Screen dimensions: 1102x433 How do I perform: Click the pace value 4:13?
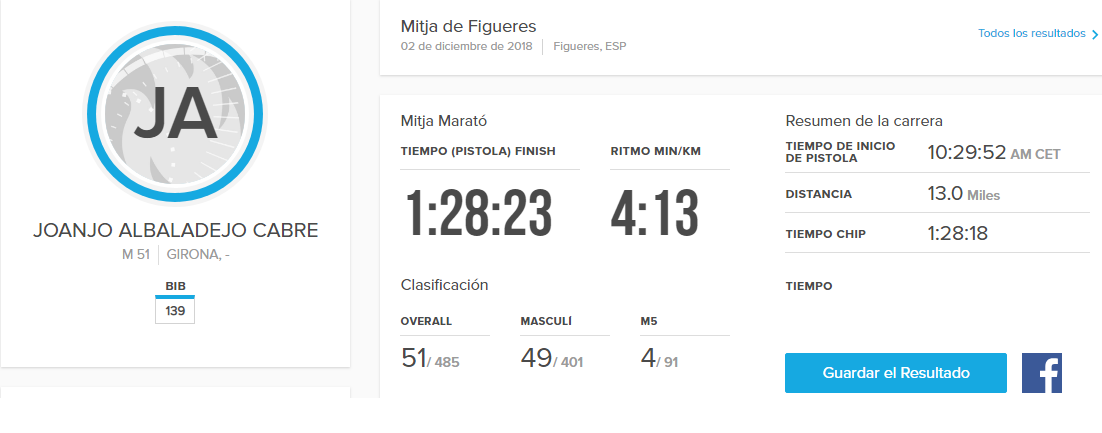(654, 212)
